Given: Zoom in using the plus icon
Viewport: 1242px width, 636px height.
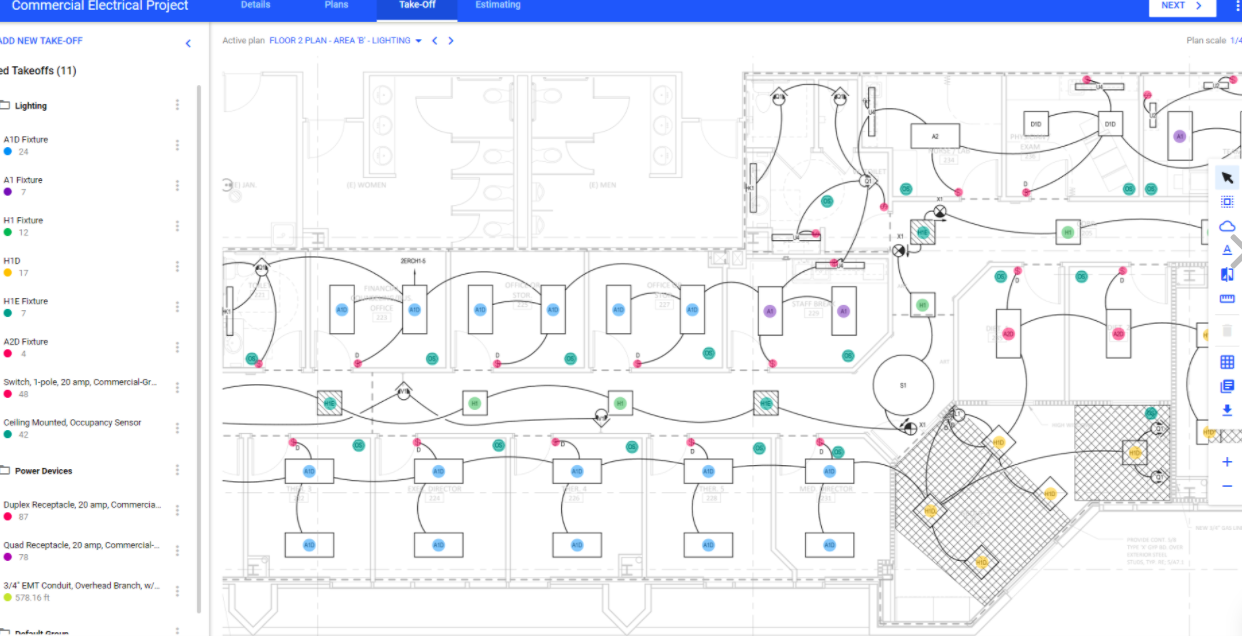Looking at the screenshot, I should tap(1227, 462).
